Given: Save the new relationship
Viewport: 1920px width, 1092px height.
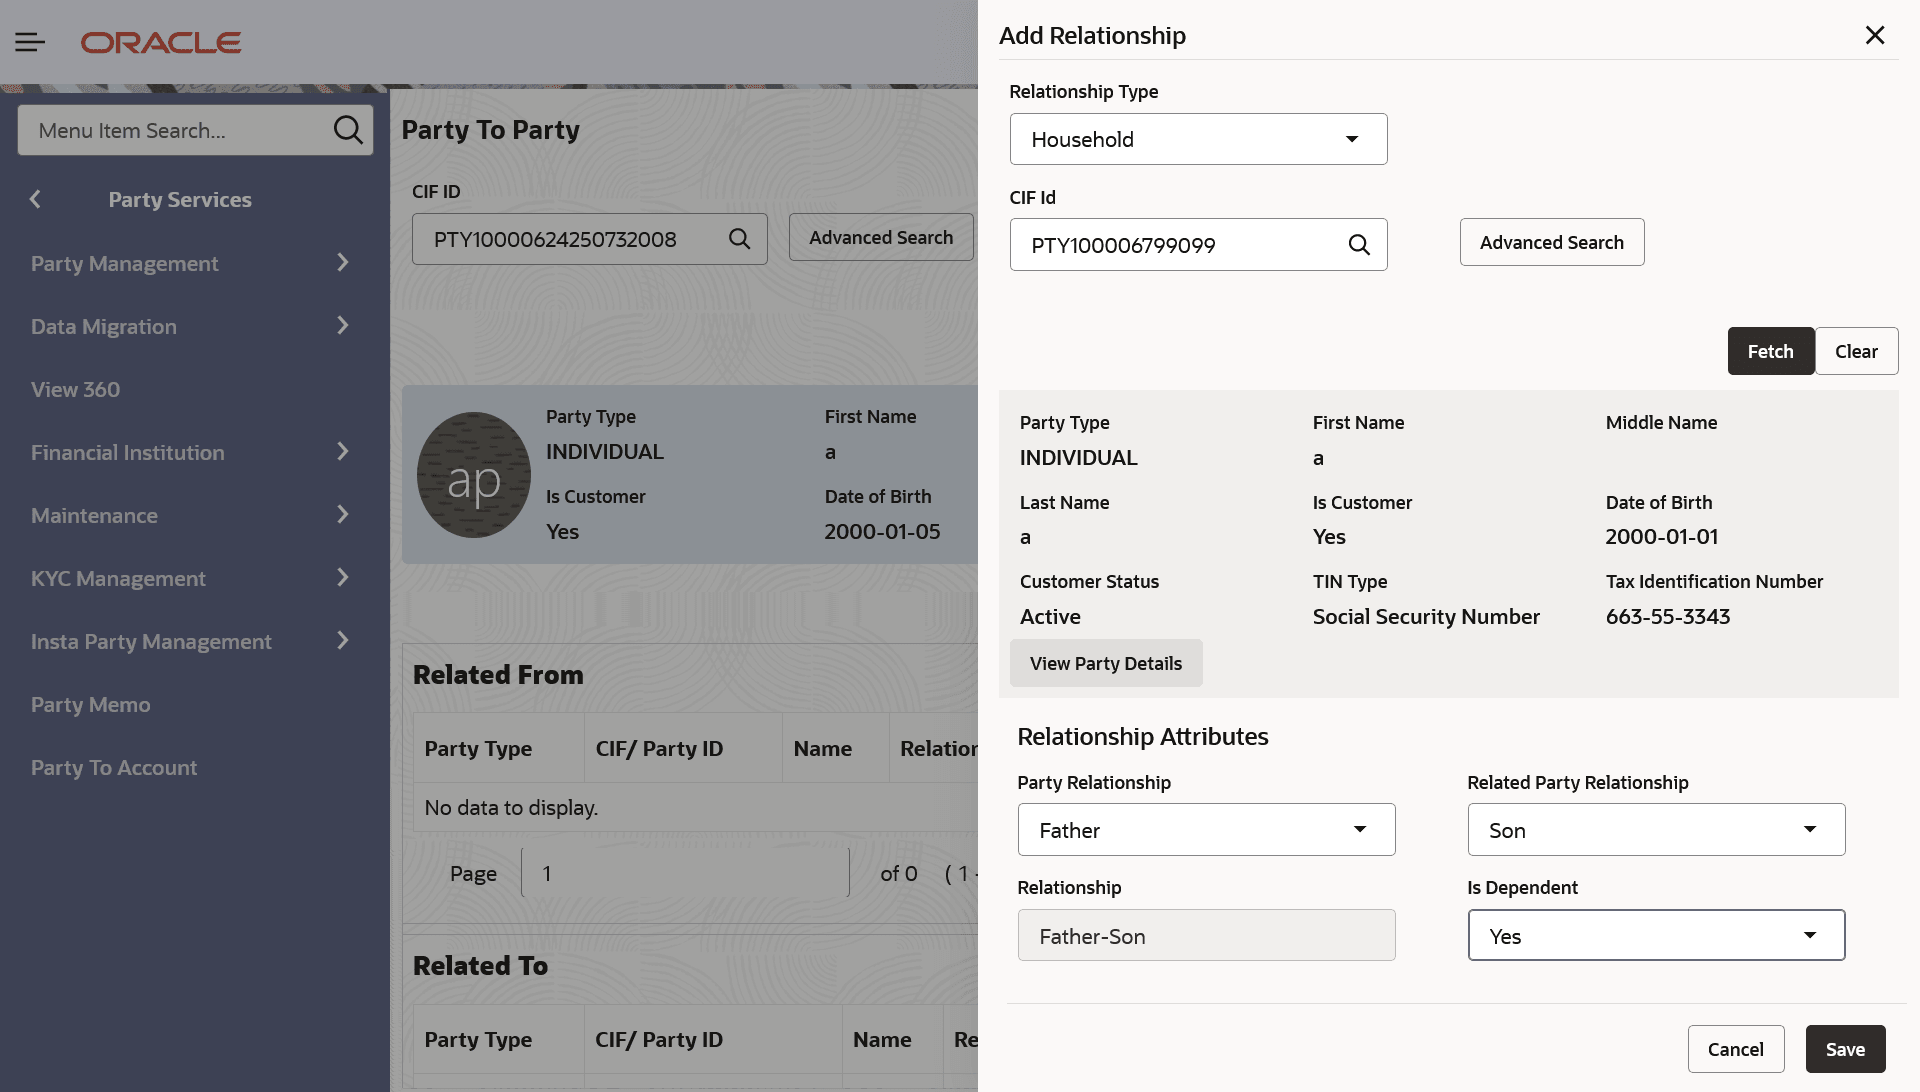Looking at the screenshot, I should [1845, 1049].
